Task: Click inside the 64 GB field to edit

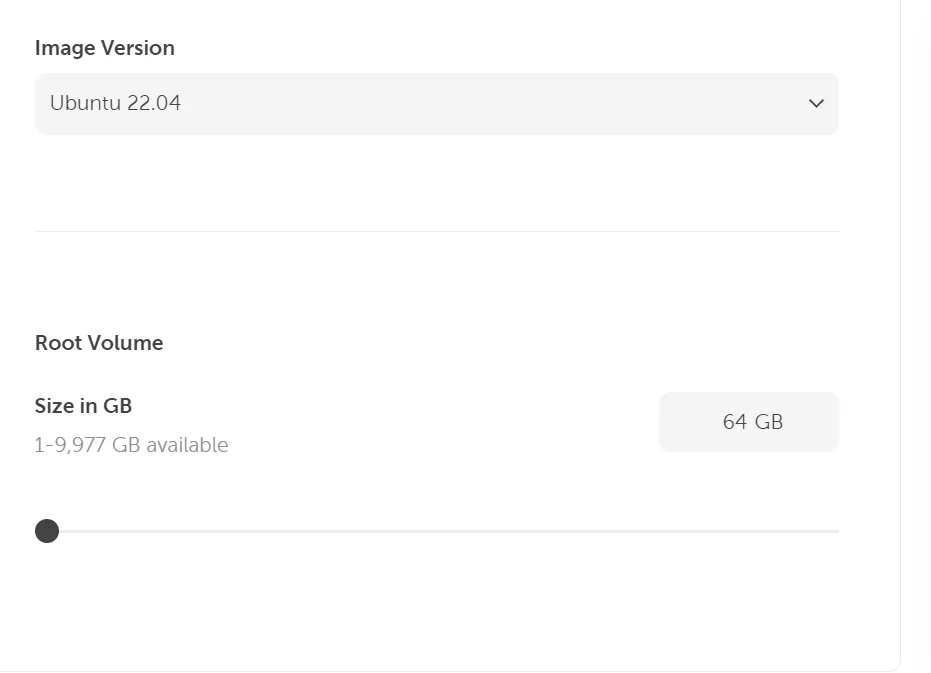Action: [x=748, y=421]
